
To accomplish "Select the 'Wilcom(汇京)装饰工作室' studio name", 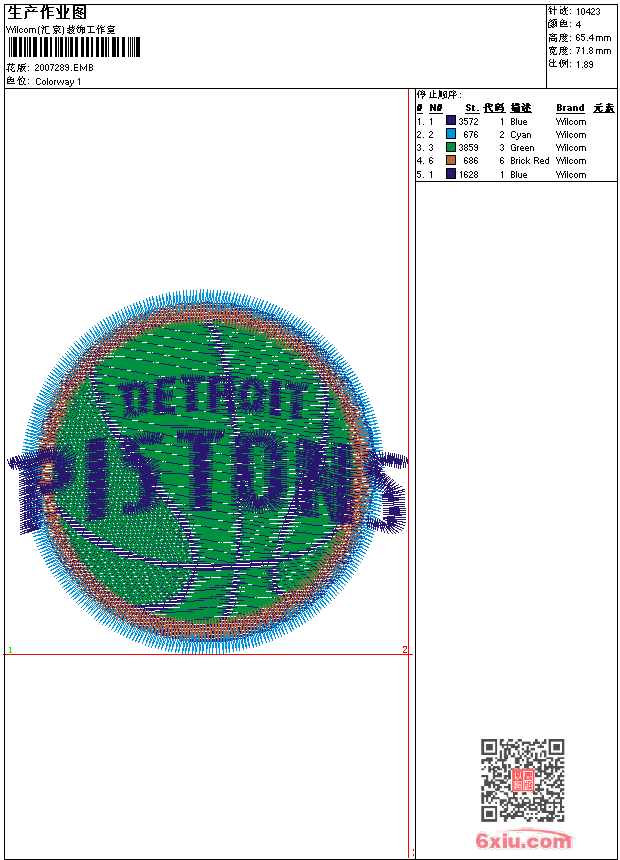I will coord(60,30).
